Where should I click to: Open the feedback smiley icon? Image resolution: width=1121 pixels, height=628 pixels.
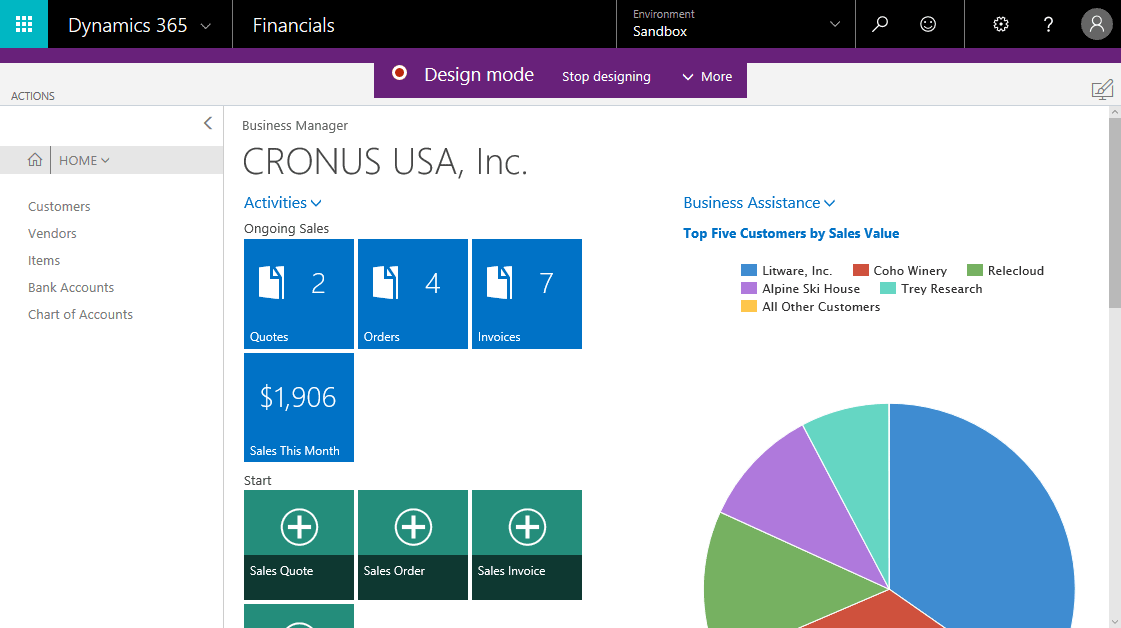[x=928, y=25]
